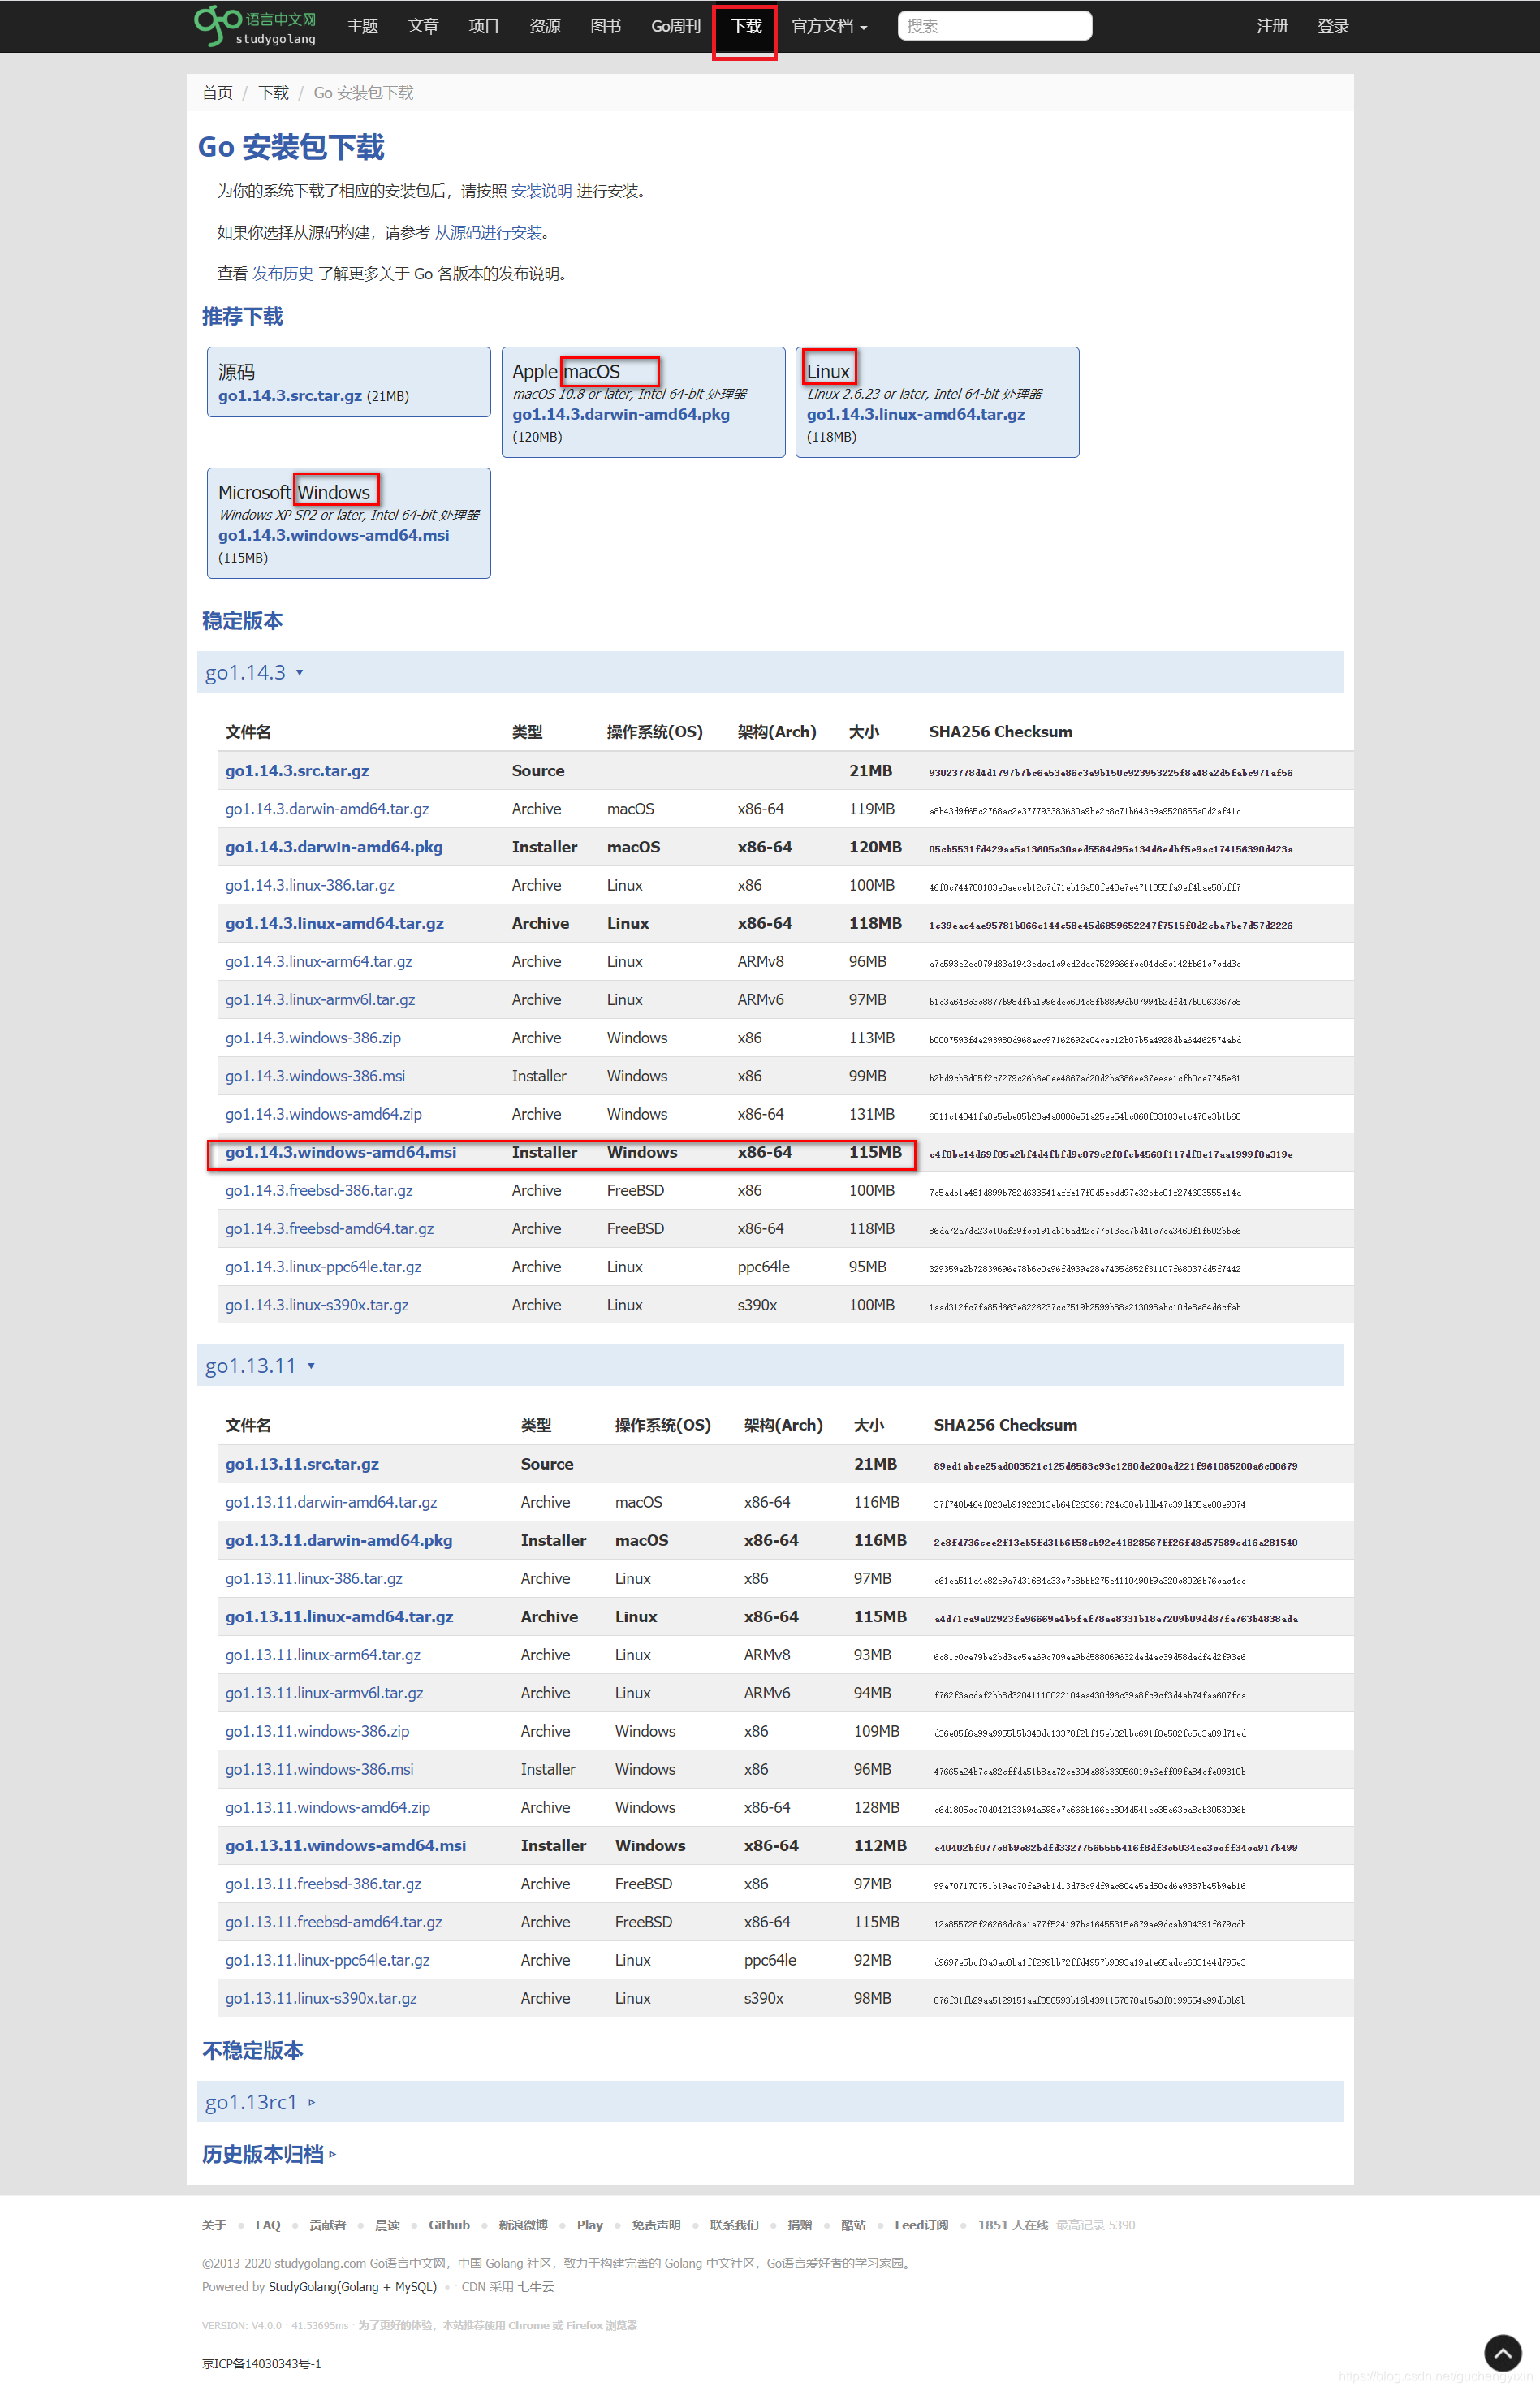Click go1.14.3.darwin-amd64.tar.gz in table
The width and height of the screenshot is (1540, 2391).
(x=327, y=809)
